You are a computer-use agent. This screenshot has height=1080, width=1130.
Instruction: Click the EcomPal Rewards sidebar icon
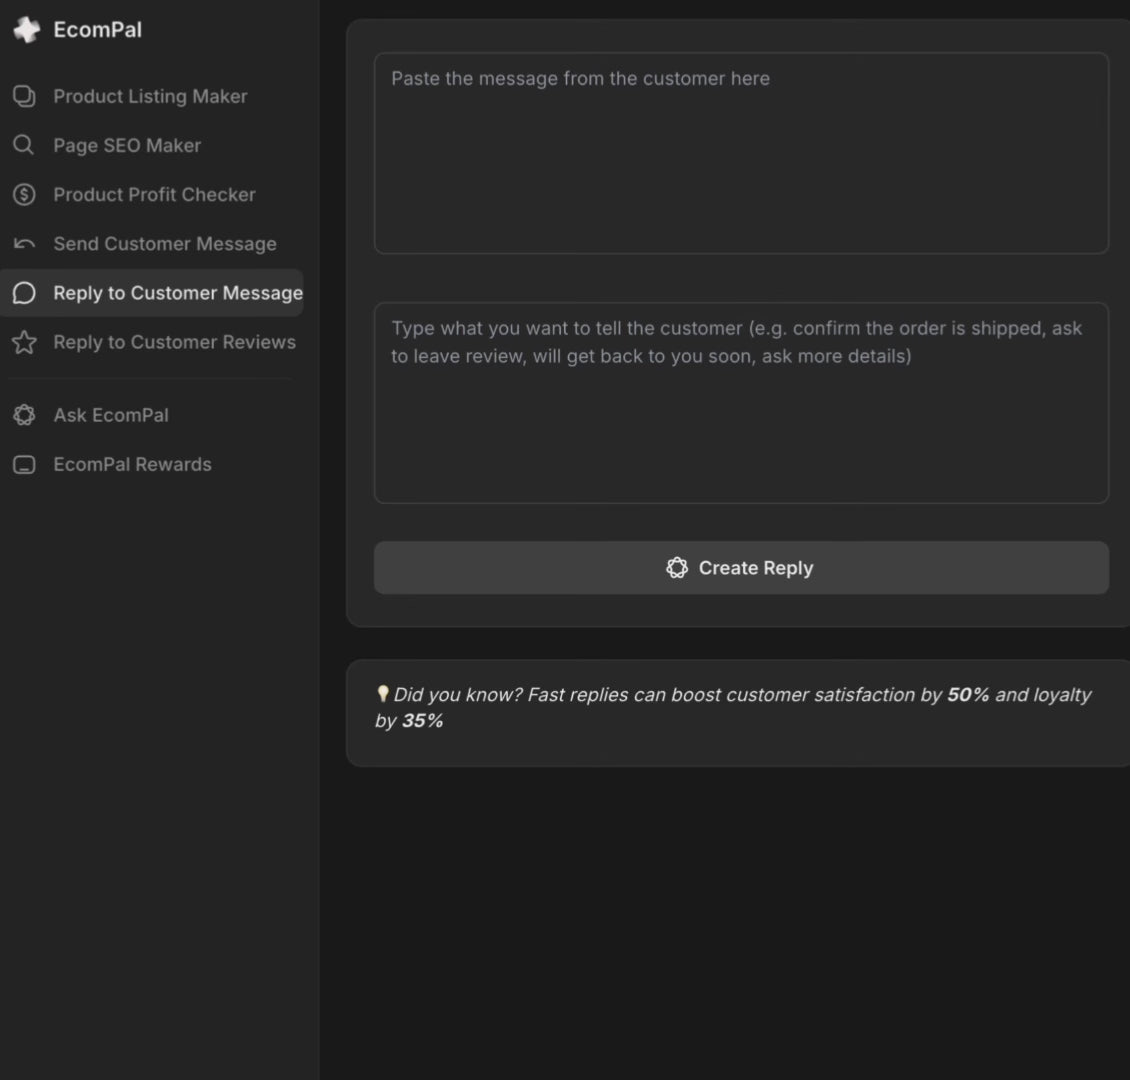click(x=24, y=464)
